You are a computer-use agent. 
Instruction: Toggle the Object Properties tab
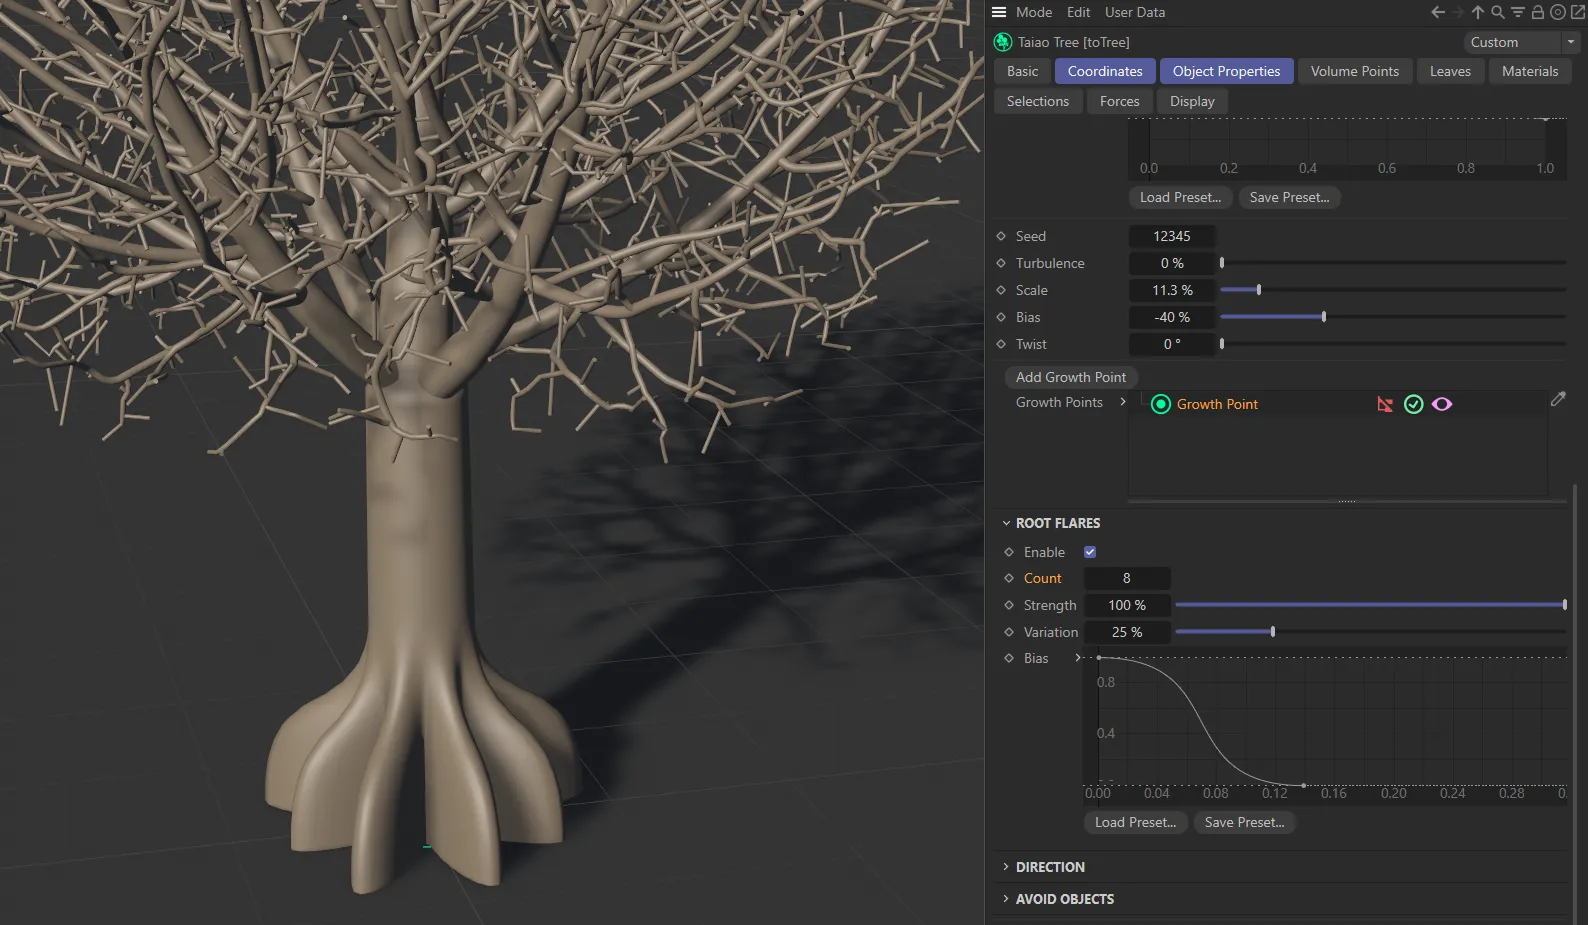[1226, 71]
